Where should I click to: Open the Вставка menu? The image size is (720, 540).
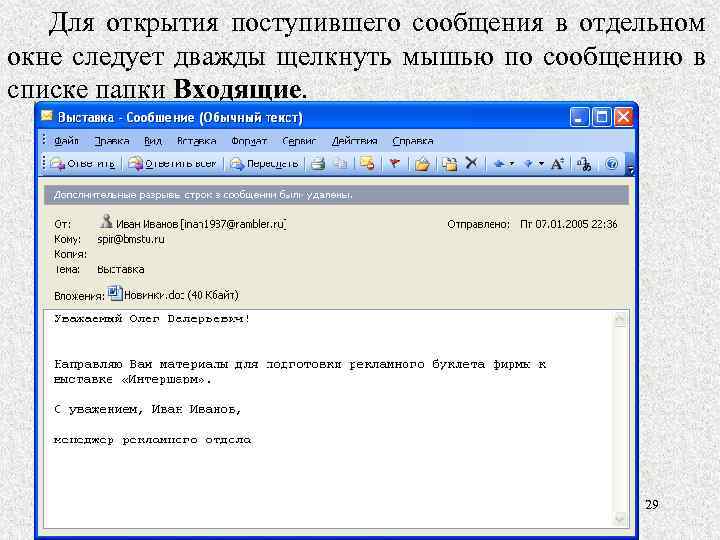click(197, 141)
